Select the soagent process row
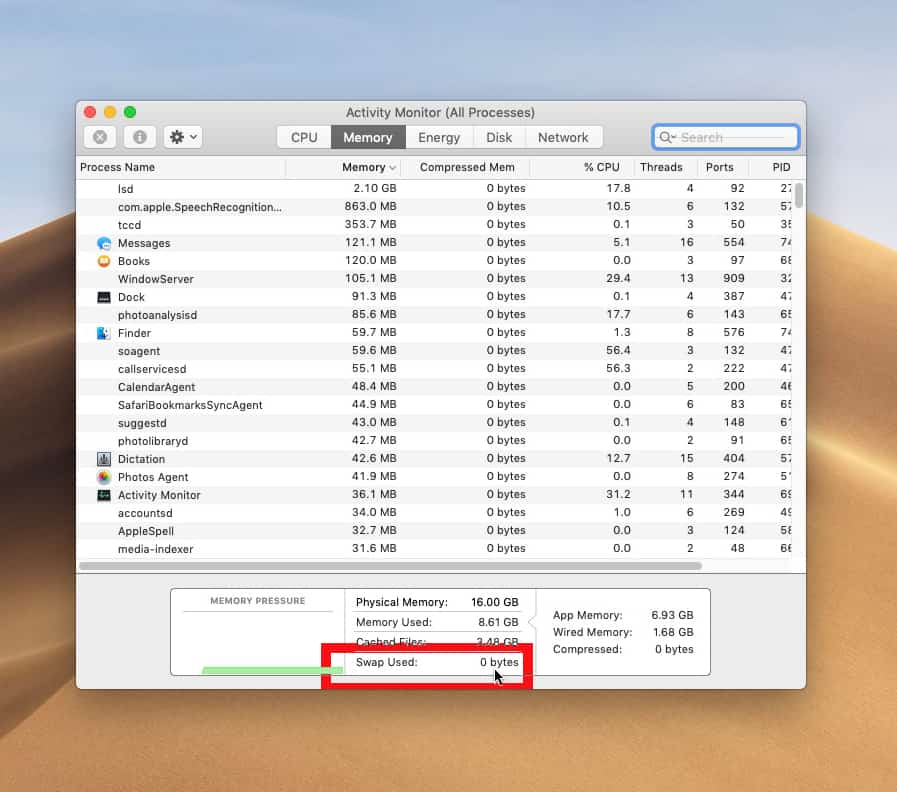Viewport: 897px width, 792px height. click(435, 351)
